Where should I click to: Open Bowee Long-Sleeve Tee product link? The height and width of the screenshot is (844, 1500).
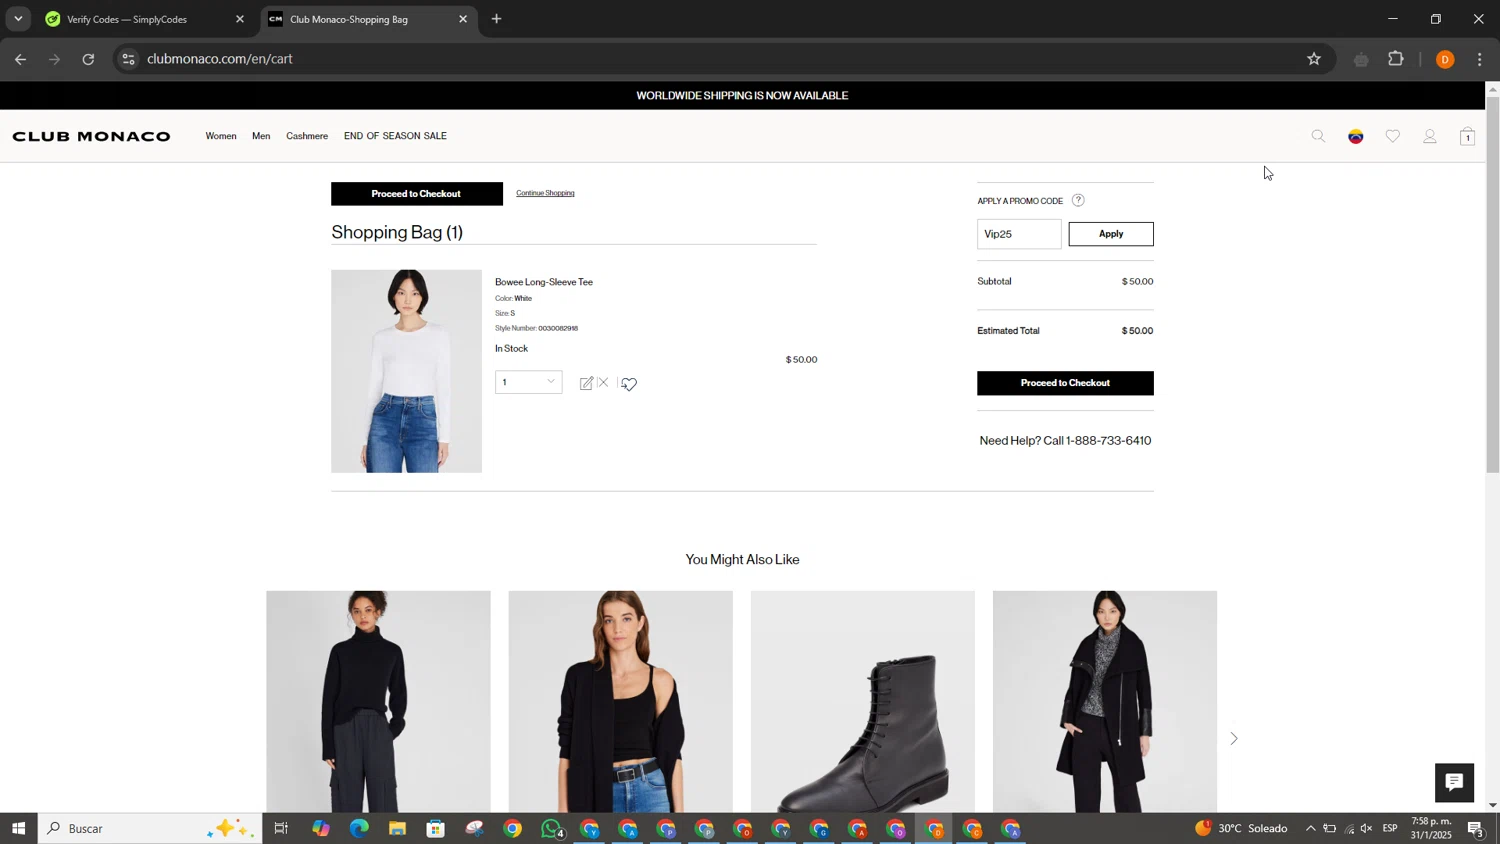pyautogui.click(x=544, y=282)
